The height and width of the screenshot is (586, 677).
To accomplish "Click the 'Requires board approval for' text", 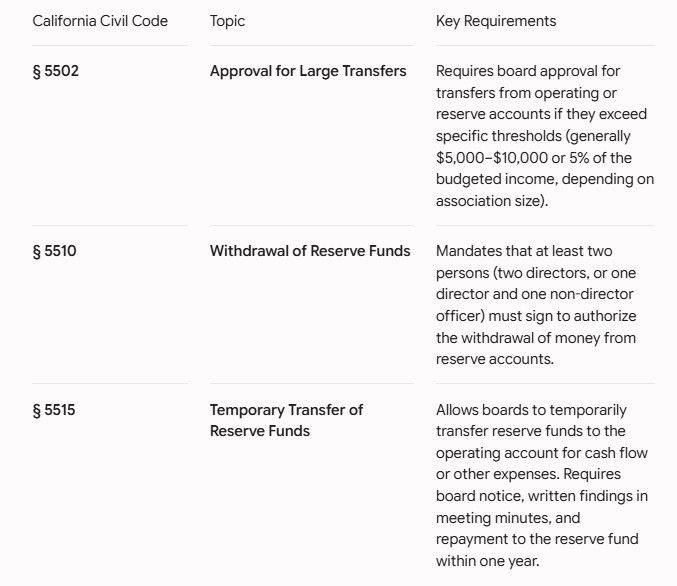I will pos(528,71).
